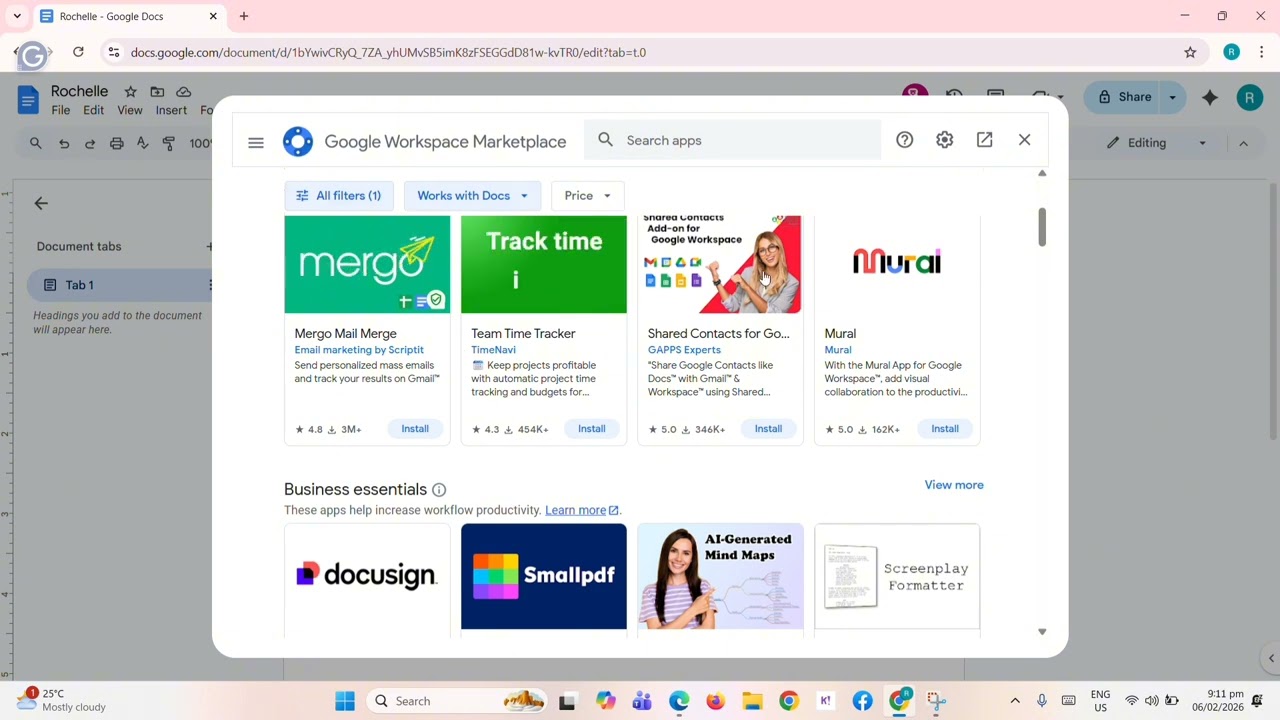Click the Google Workspace Marketplace logo
Image resolution: width=1280 pixels, height=720 pixels.
(298, 141)
